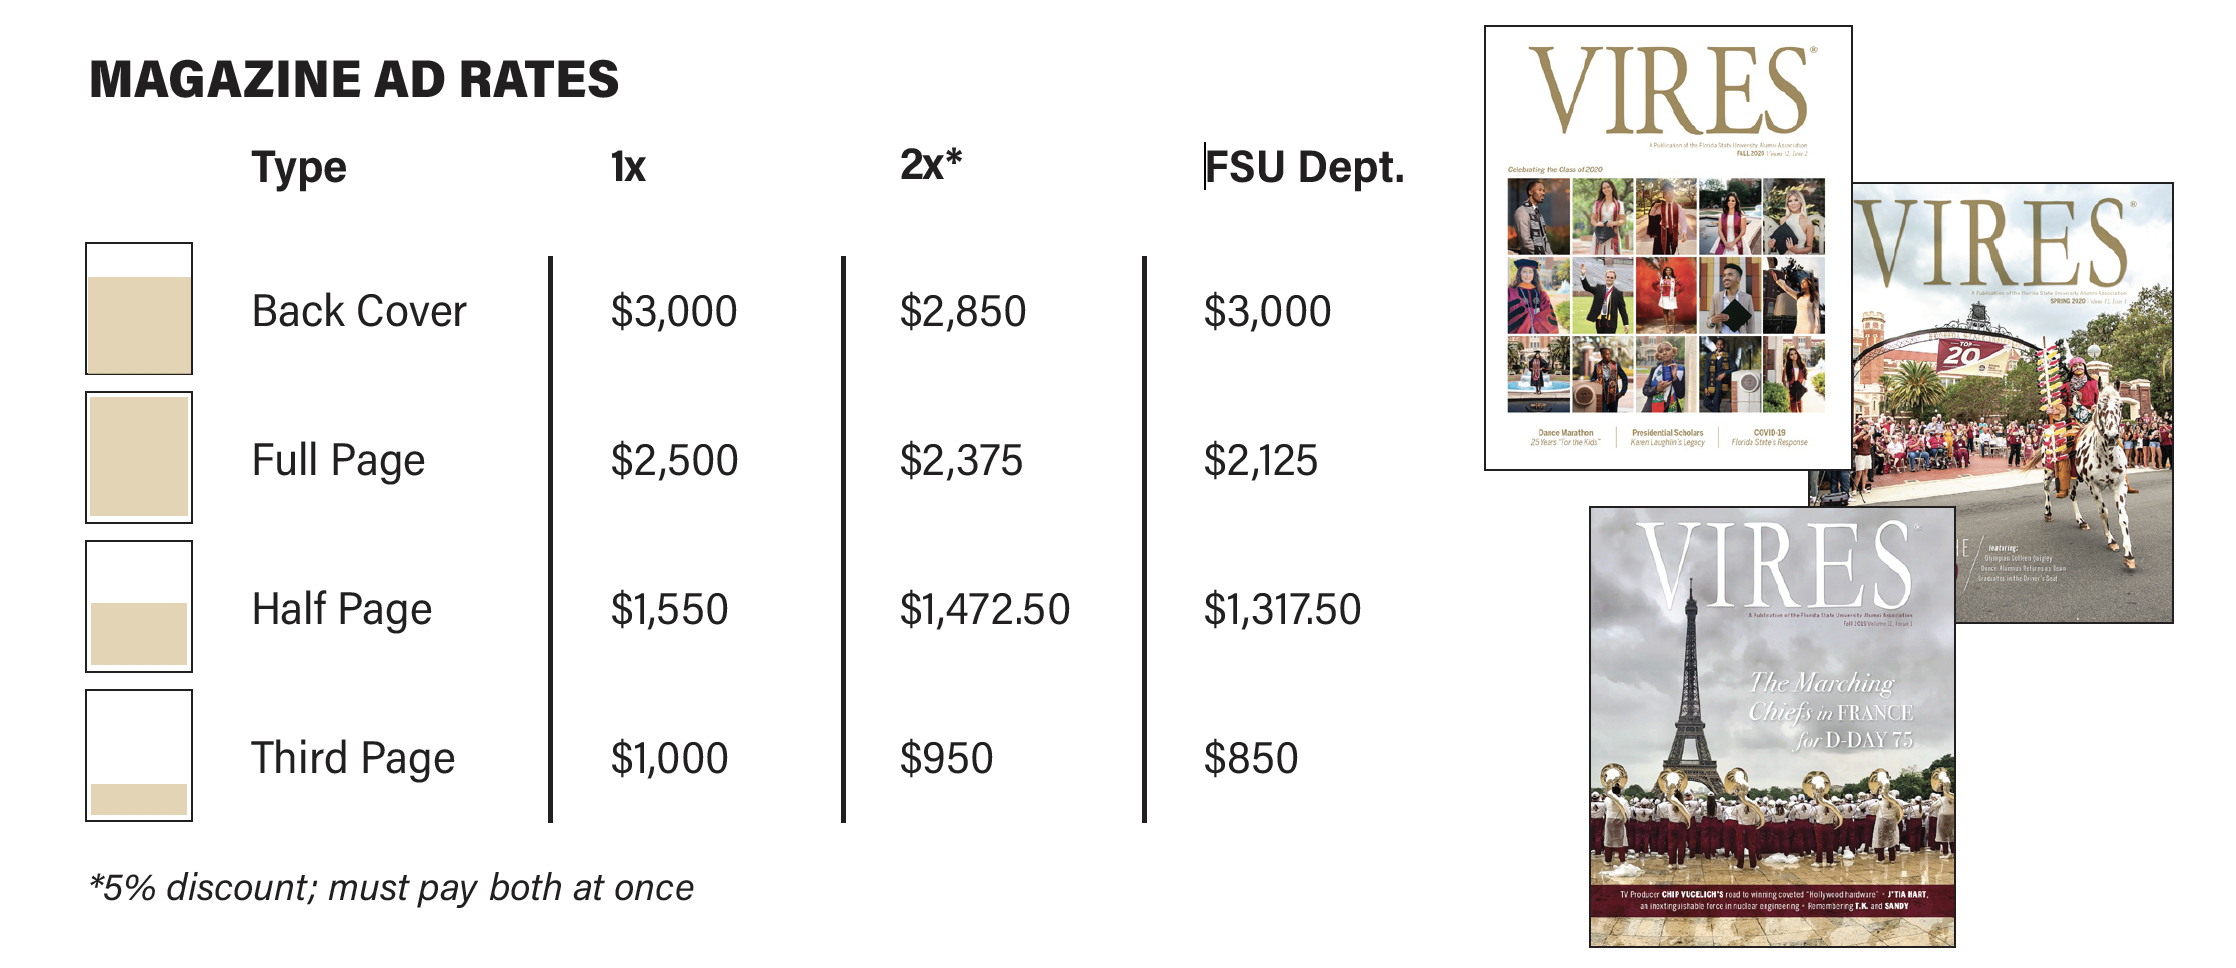Click the FSU Dept. column header

tap(1305, 167)
